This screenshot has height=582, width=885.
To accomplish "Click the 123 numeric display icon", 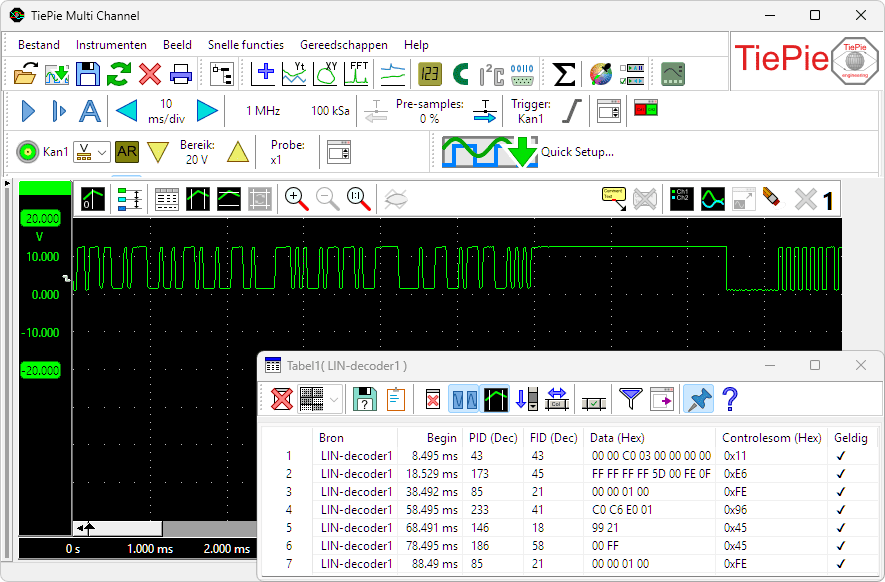I will (x=430, y=74).
